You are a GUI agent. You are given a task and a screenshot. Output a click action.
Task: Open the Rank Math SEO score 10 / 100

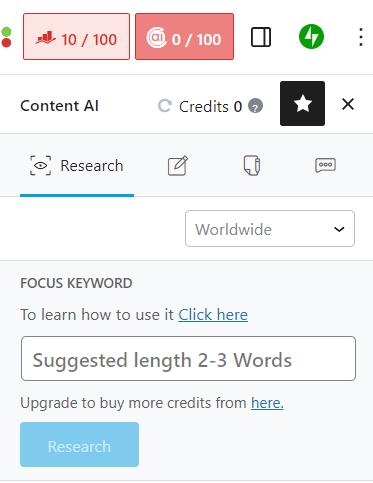(x=76, y=37)
